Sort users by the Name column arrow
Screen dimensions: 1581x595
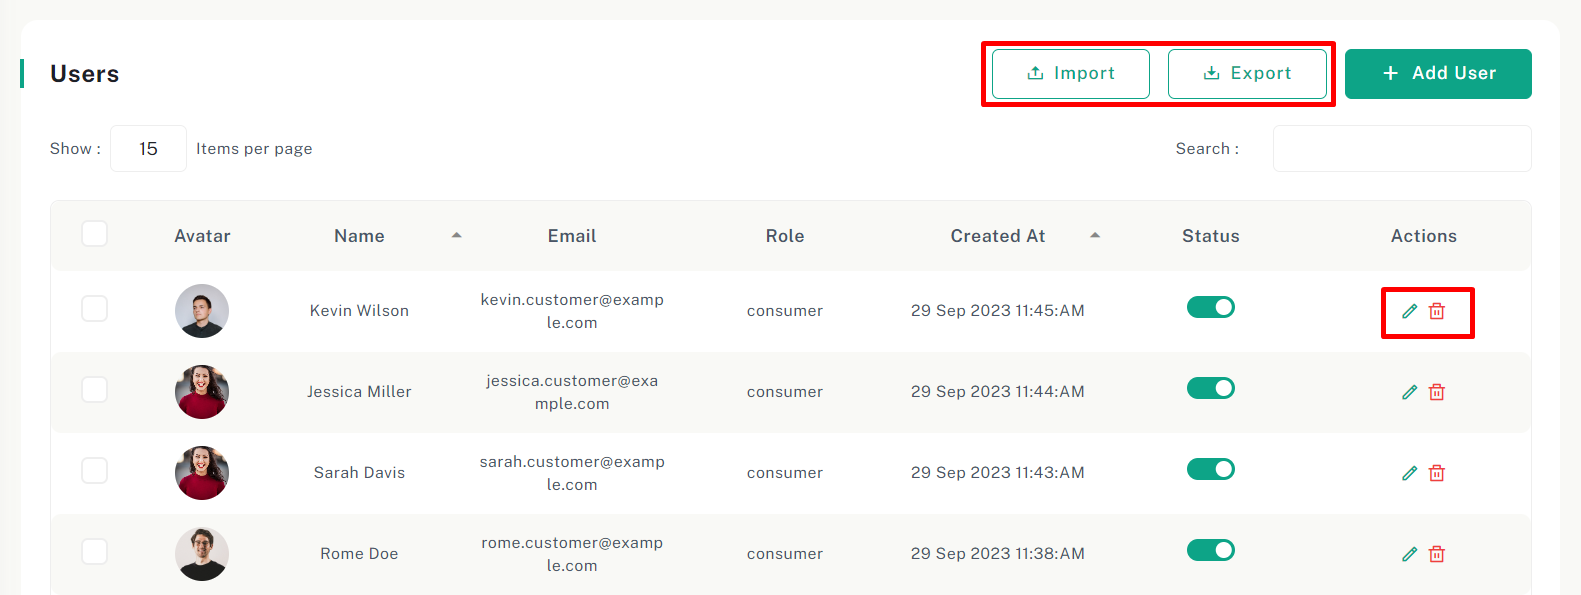tap(456, 236)
